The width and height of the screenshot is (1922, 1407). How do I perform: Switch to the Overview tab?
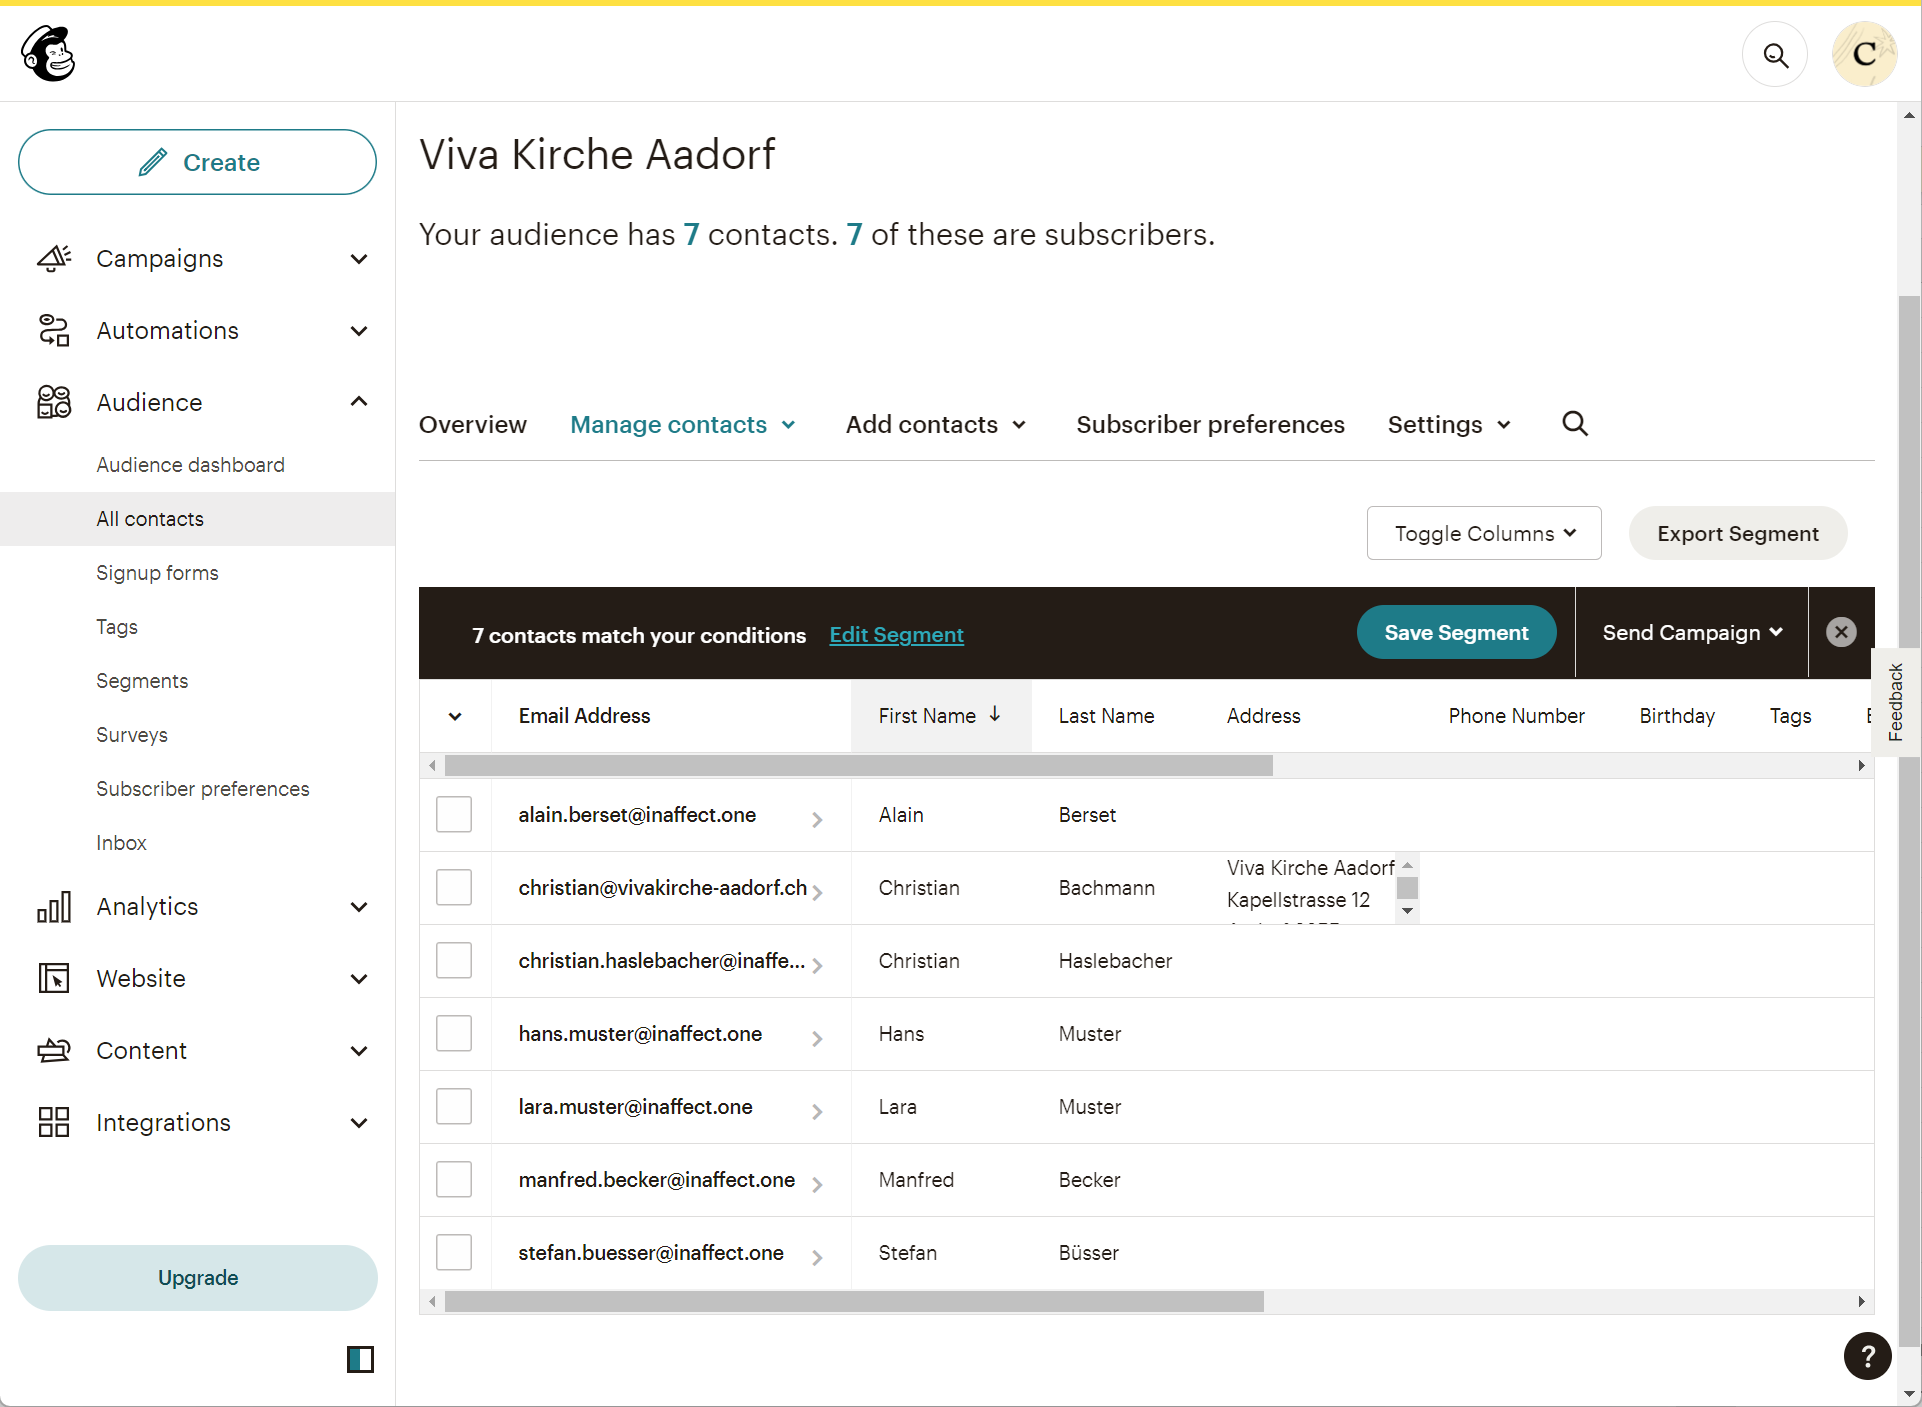coord(472,424)
